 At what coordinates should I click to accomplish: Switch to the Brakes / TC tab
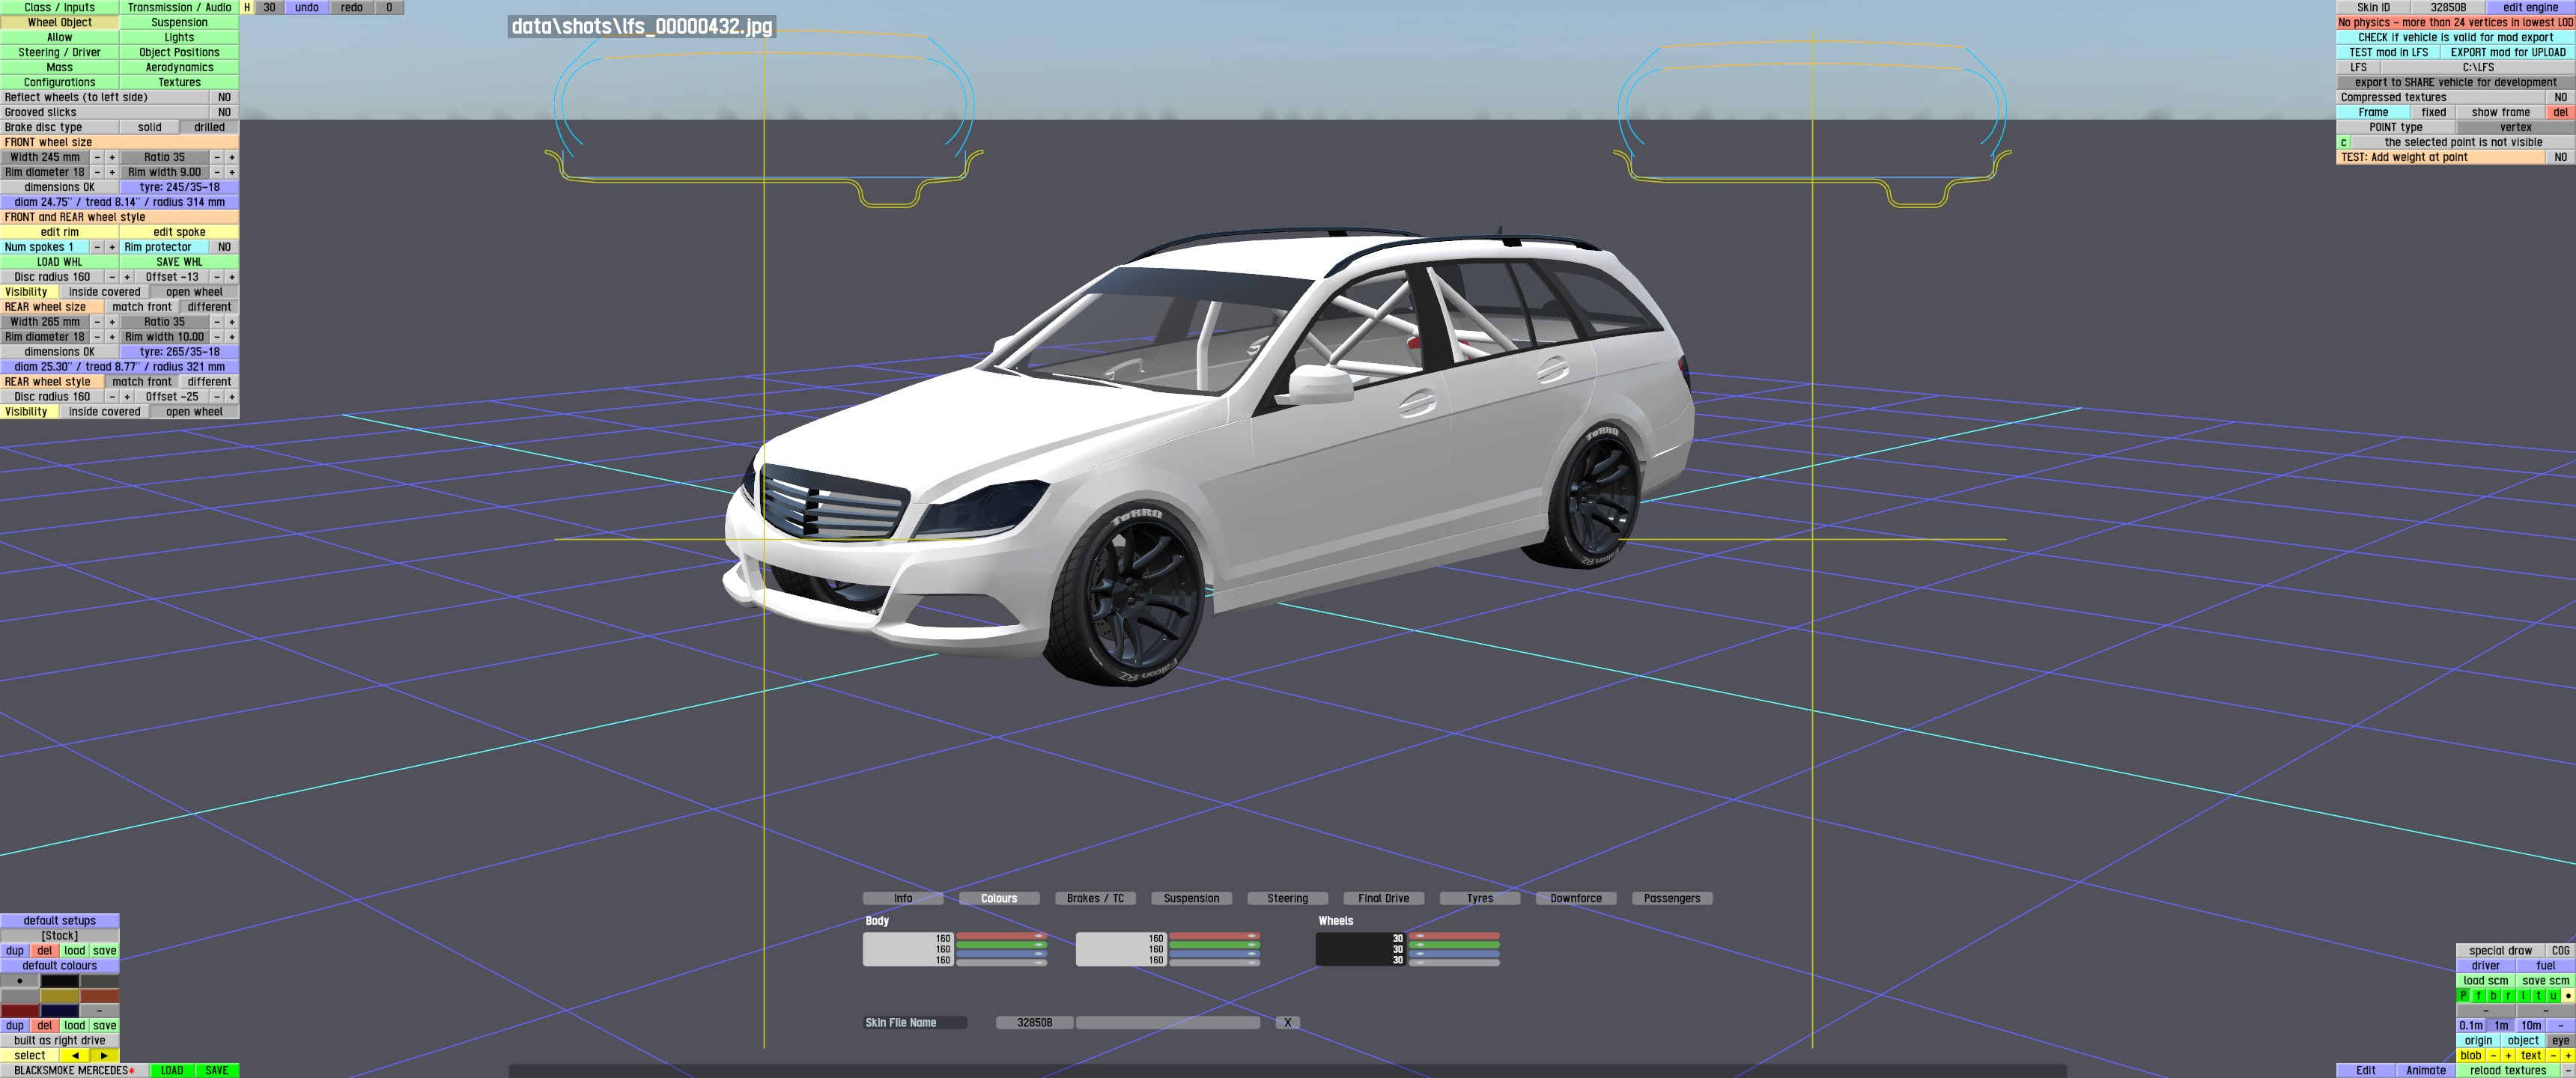1095,898
